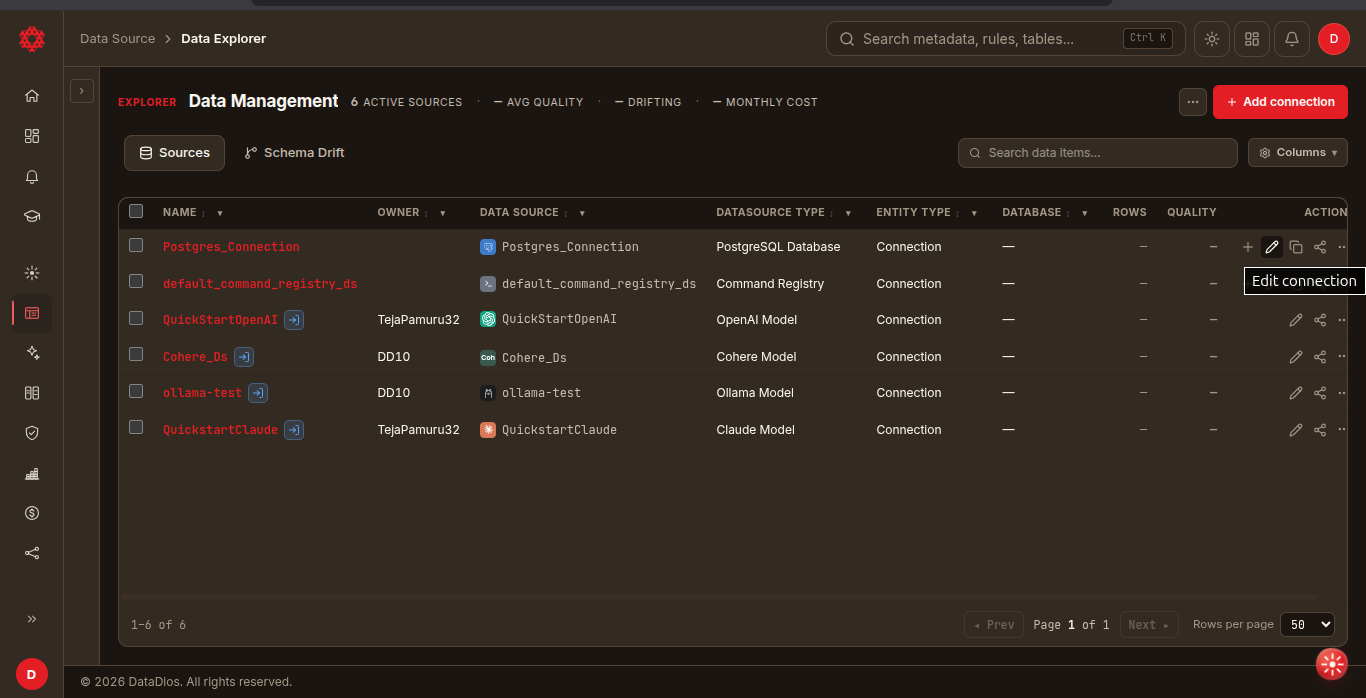
Task: Open the connected nodes icon in the sidebar
Action: [32, 553]
